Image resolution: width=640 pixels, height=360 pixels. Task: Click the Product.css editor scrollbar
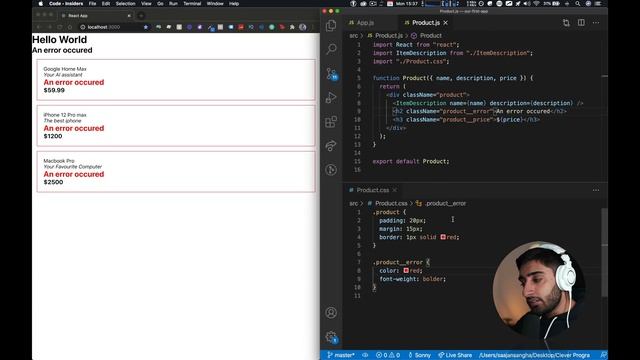[604, 253]
